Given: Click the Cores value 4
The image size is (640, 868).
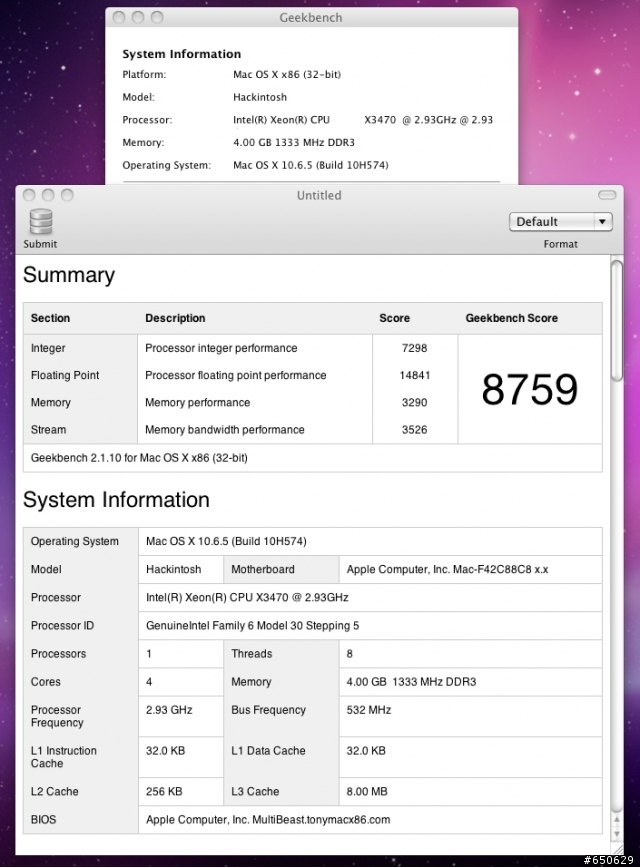Looking at the screenshot, I should pos(149,682).
